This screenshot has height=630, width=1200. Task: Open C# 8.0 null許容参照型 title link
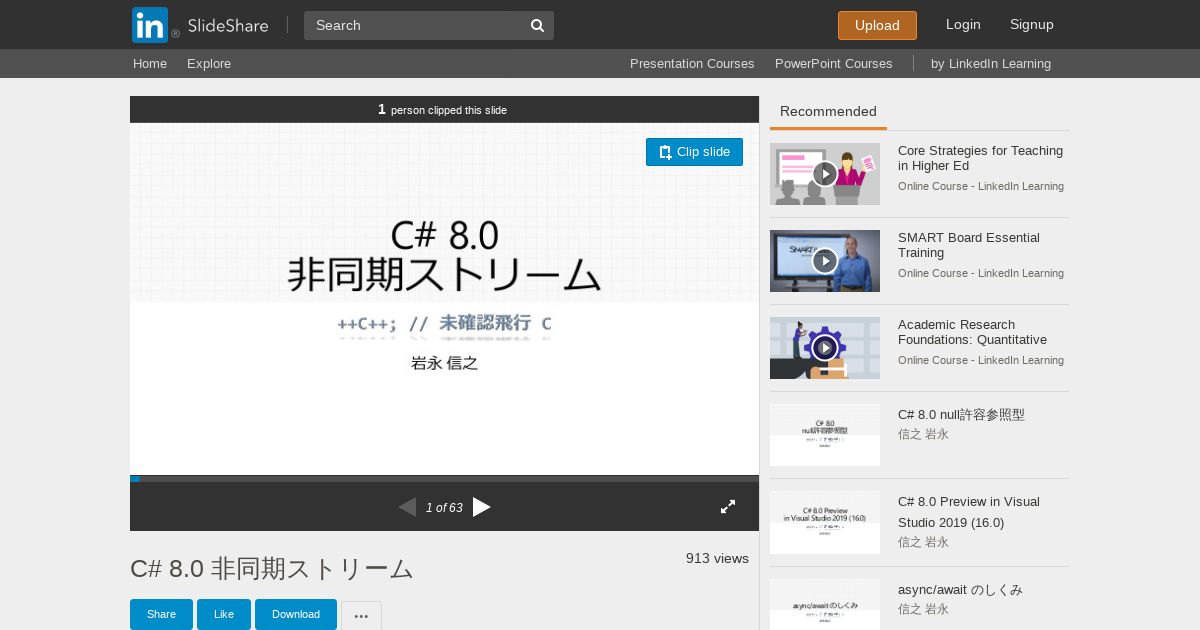[961, 414]
